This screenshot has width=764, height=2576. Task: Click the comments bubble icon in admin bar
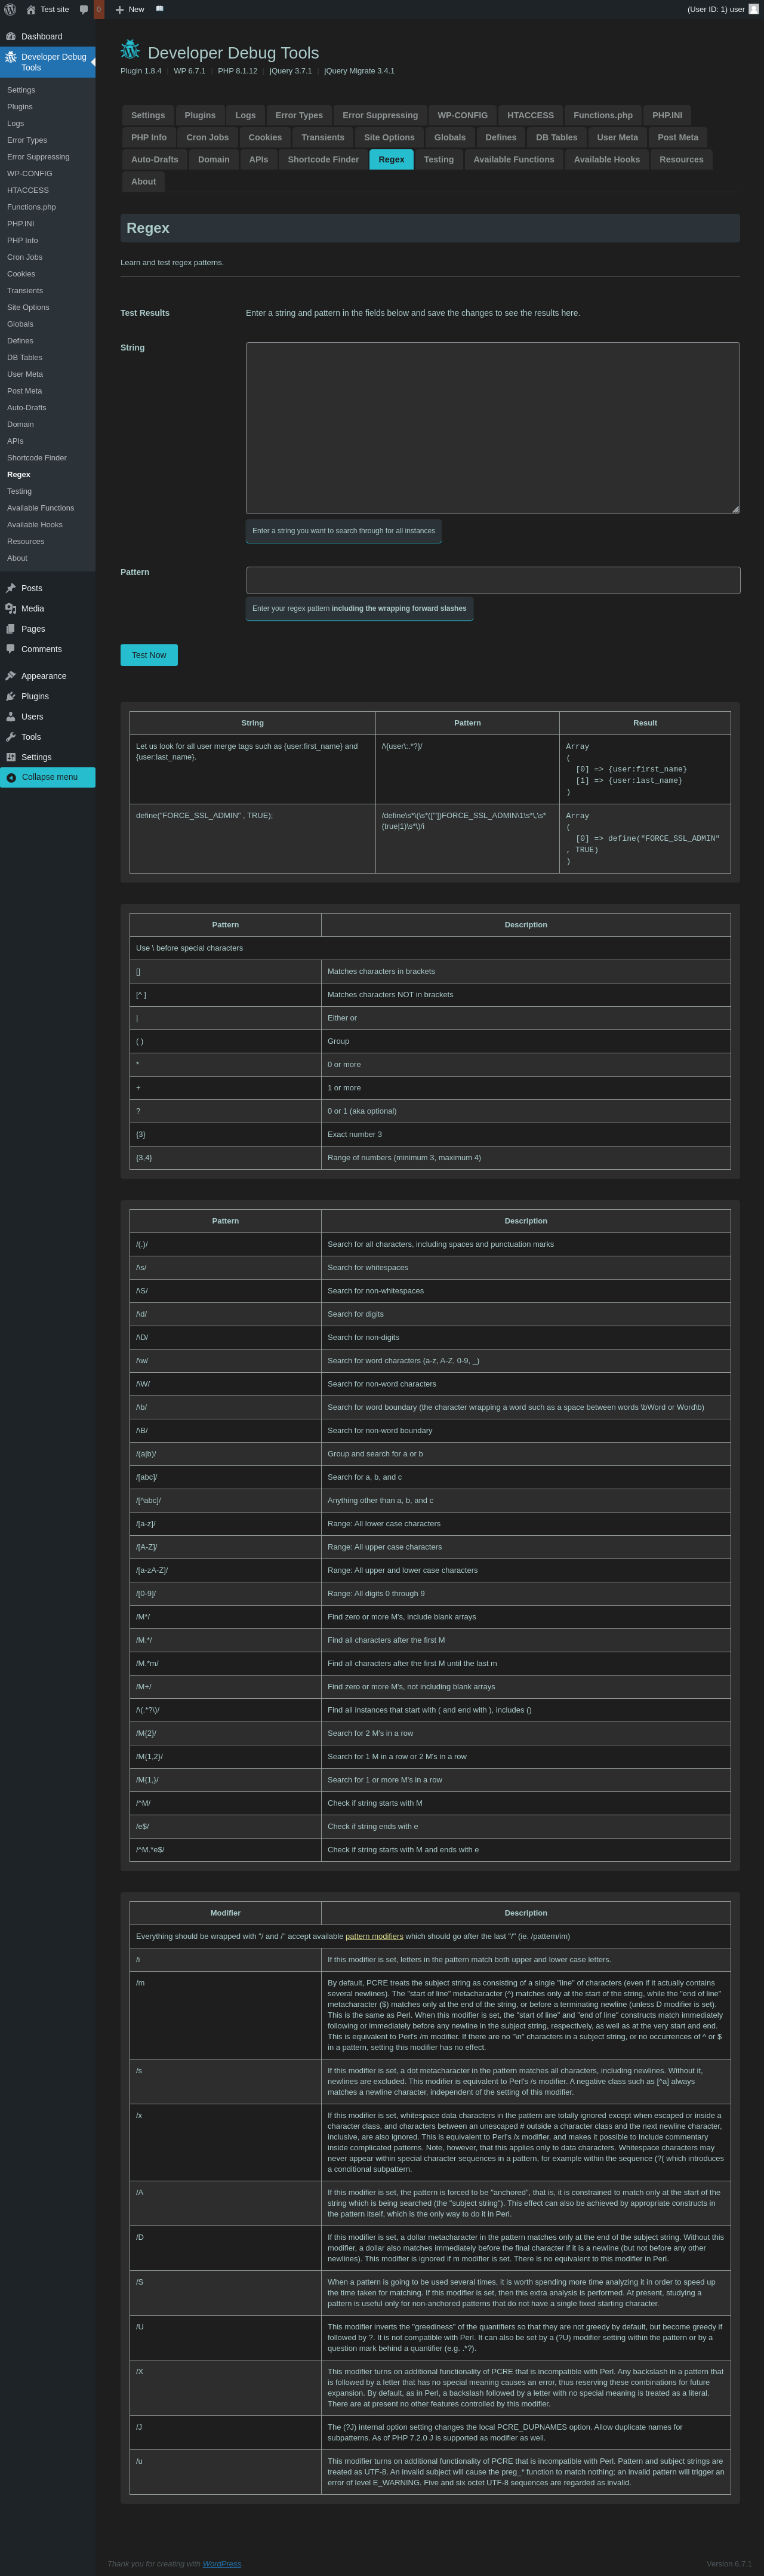tap(84, 9)
